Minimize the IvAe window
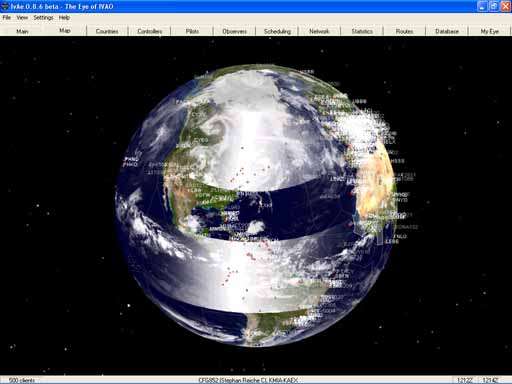512x384 pixels. [x=482, y=6]
